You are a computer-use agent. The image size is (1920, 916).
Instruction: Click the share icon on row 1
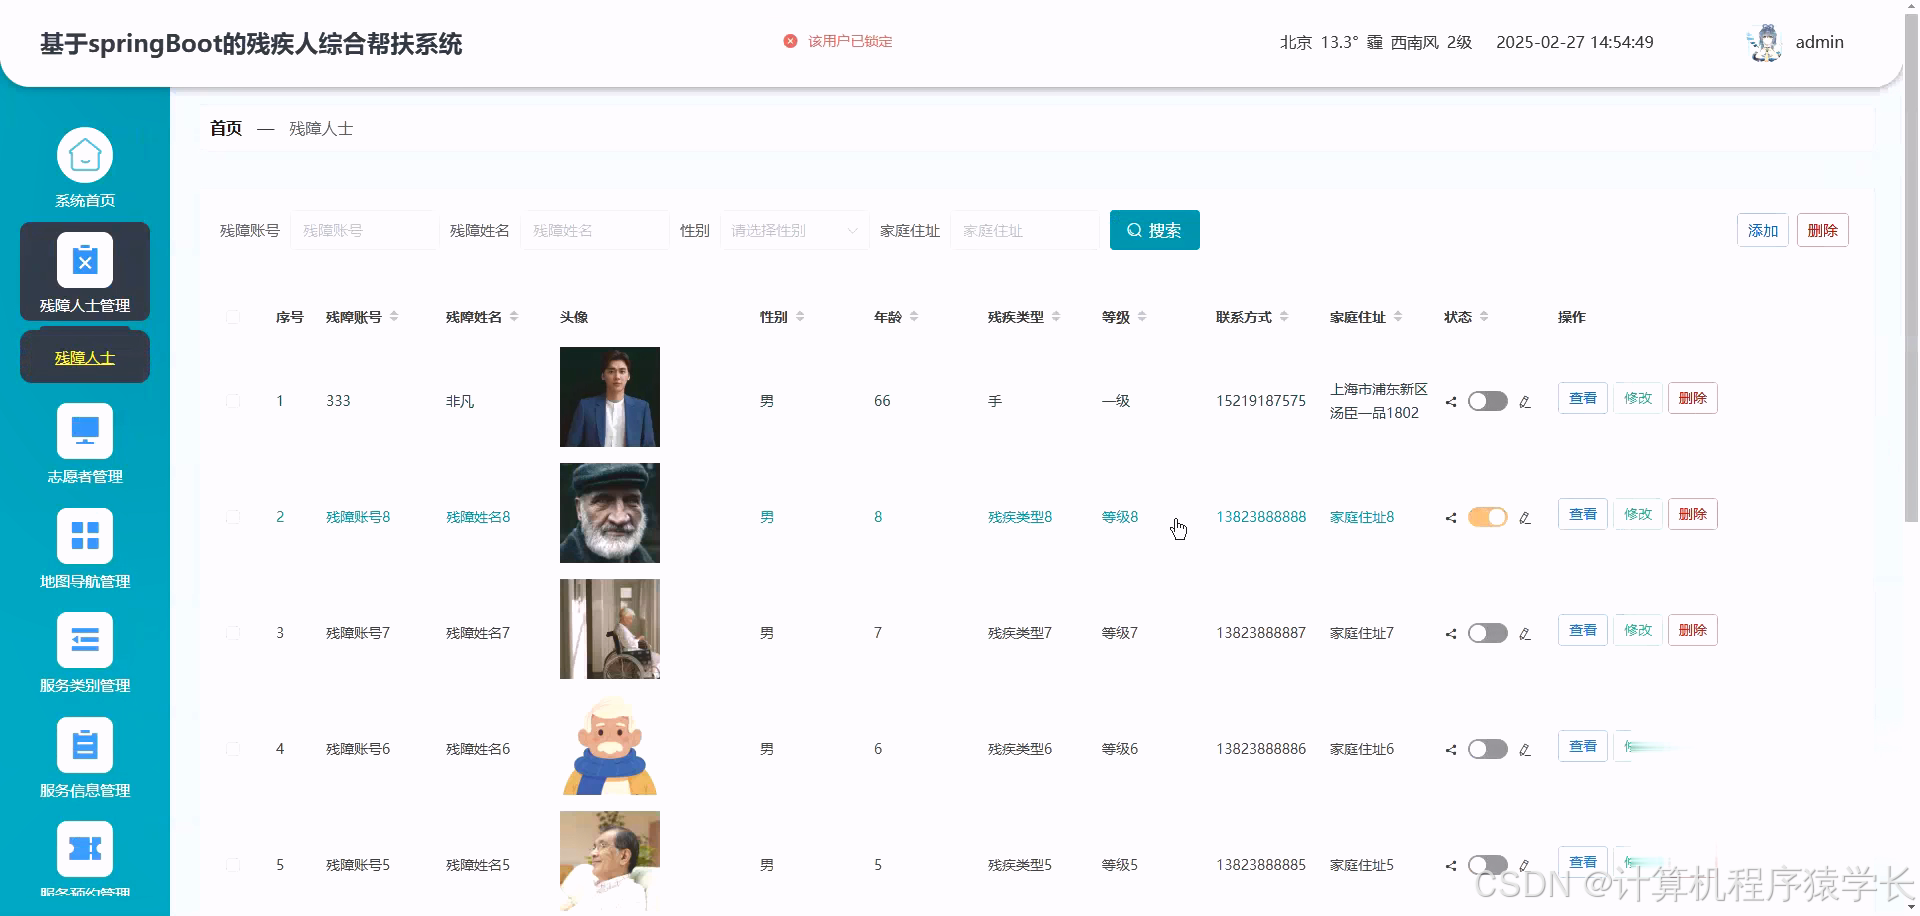pyautogui.click(x=1450, y=401)
